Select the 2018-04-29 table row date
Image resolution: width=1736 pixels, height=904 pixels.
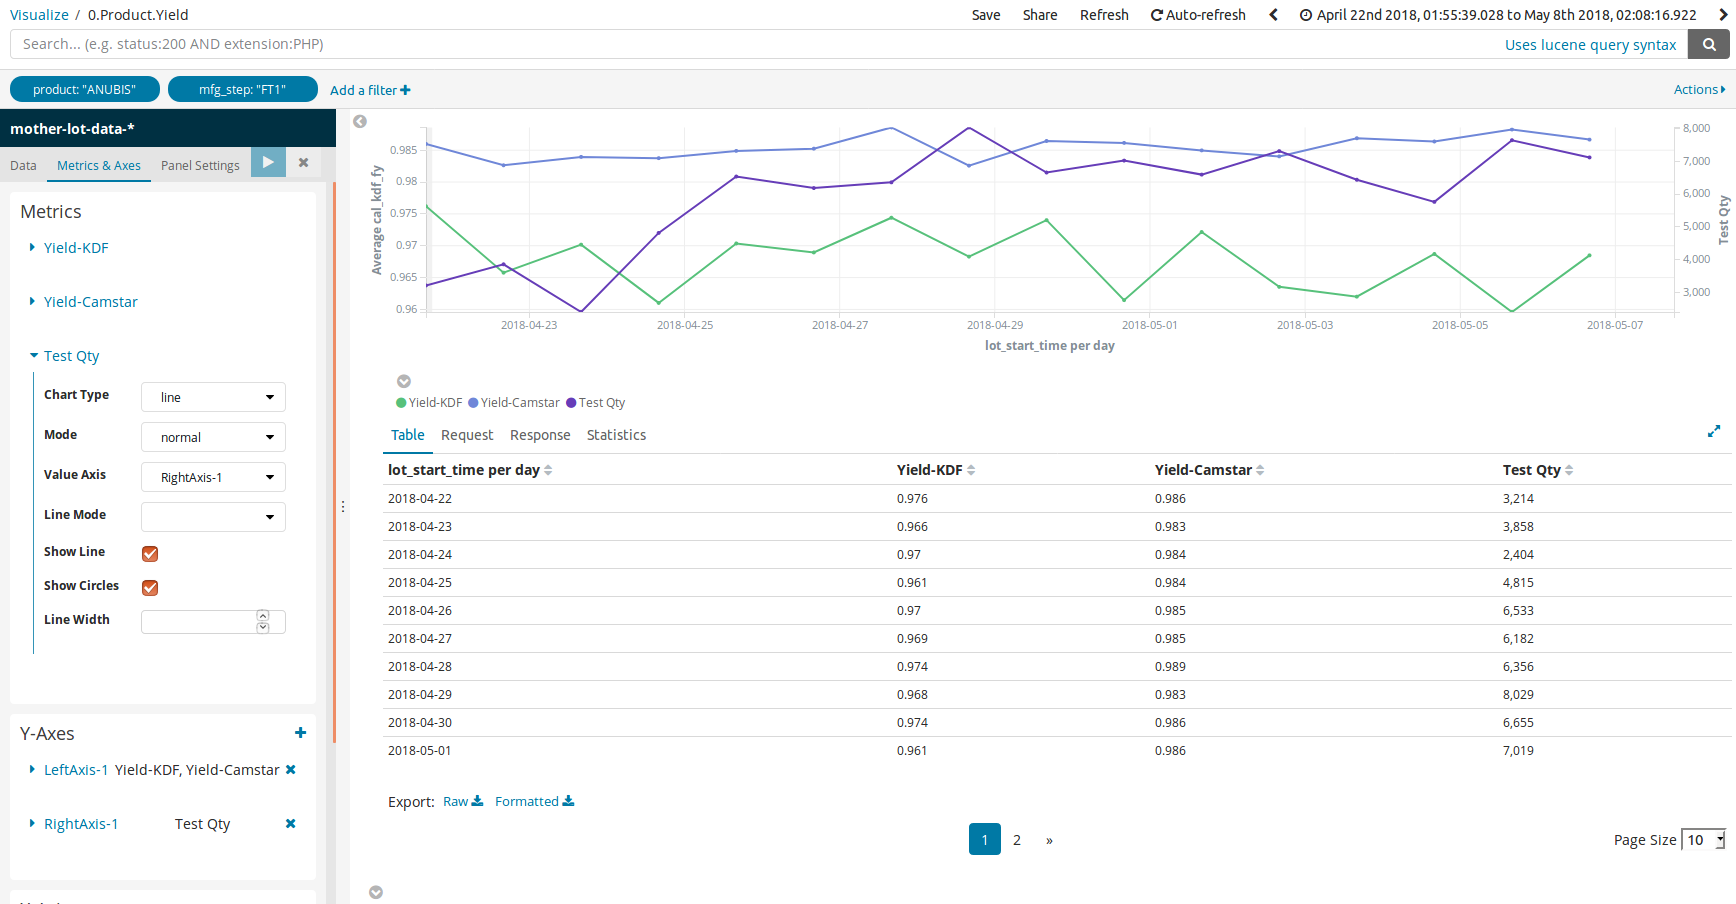coord(420,694)
